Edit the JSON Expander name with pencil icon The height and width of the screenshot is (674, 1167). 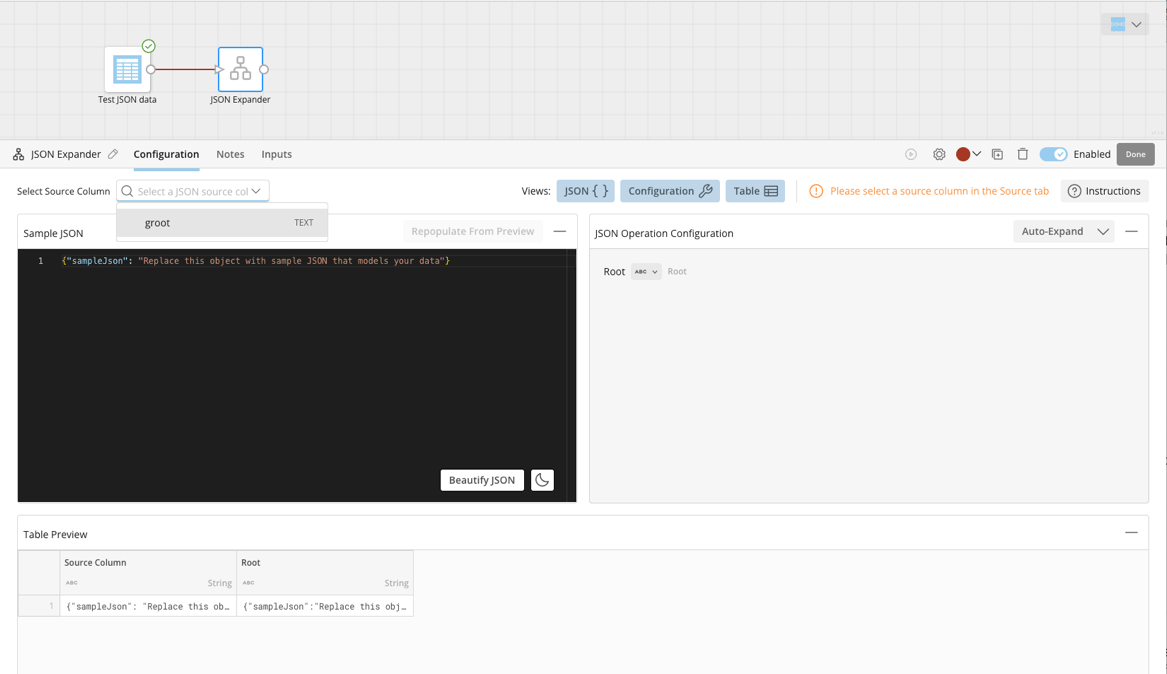click(113, 154)
